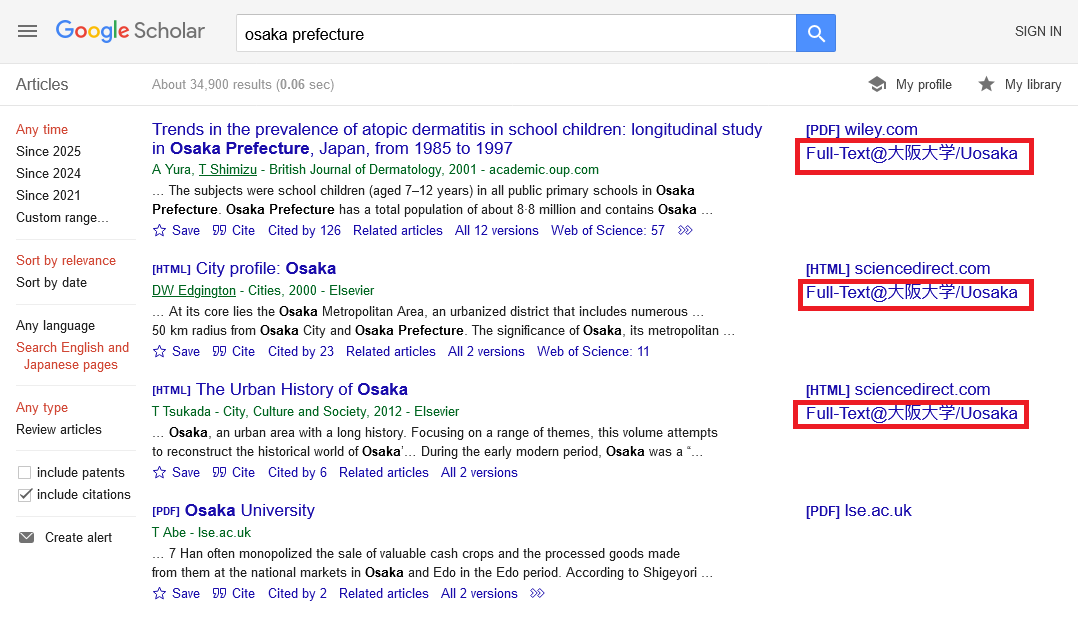Open author T Shimizu profile link
This screenshot has width=1078, height=626.
[228, 170]
